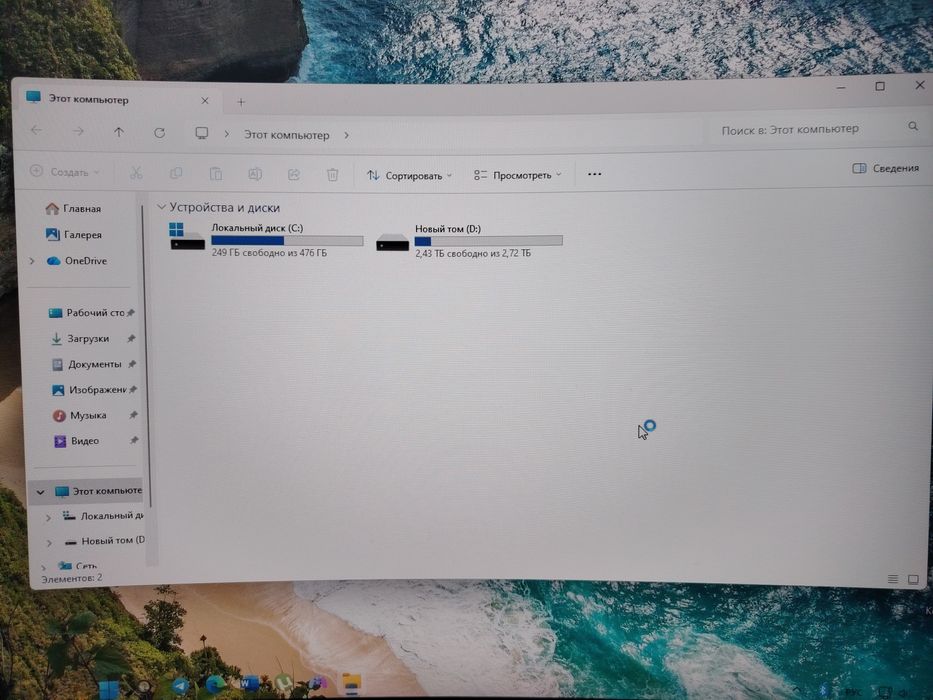Screen dimensions: 933x700
Task: Open Документы in the sidebar
Action: point(87,364)
